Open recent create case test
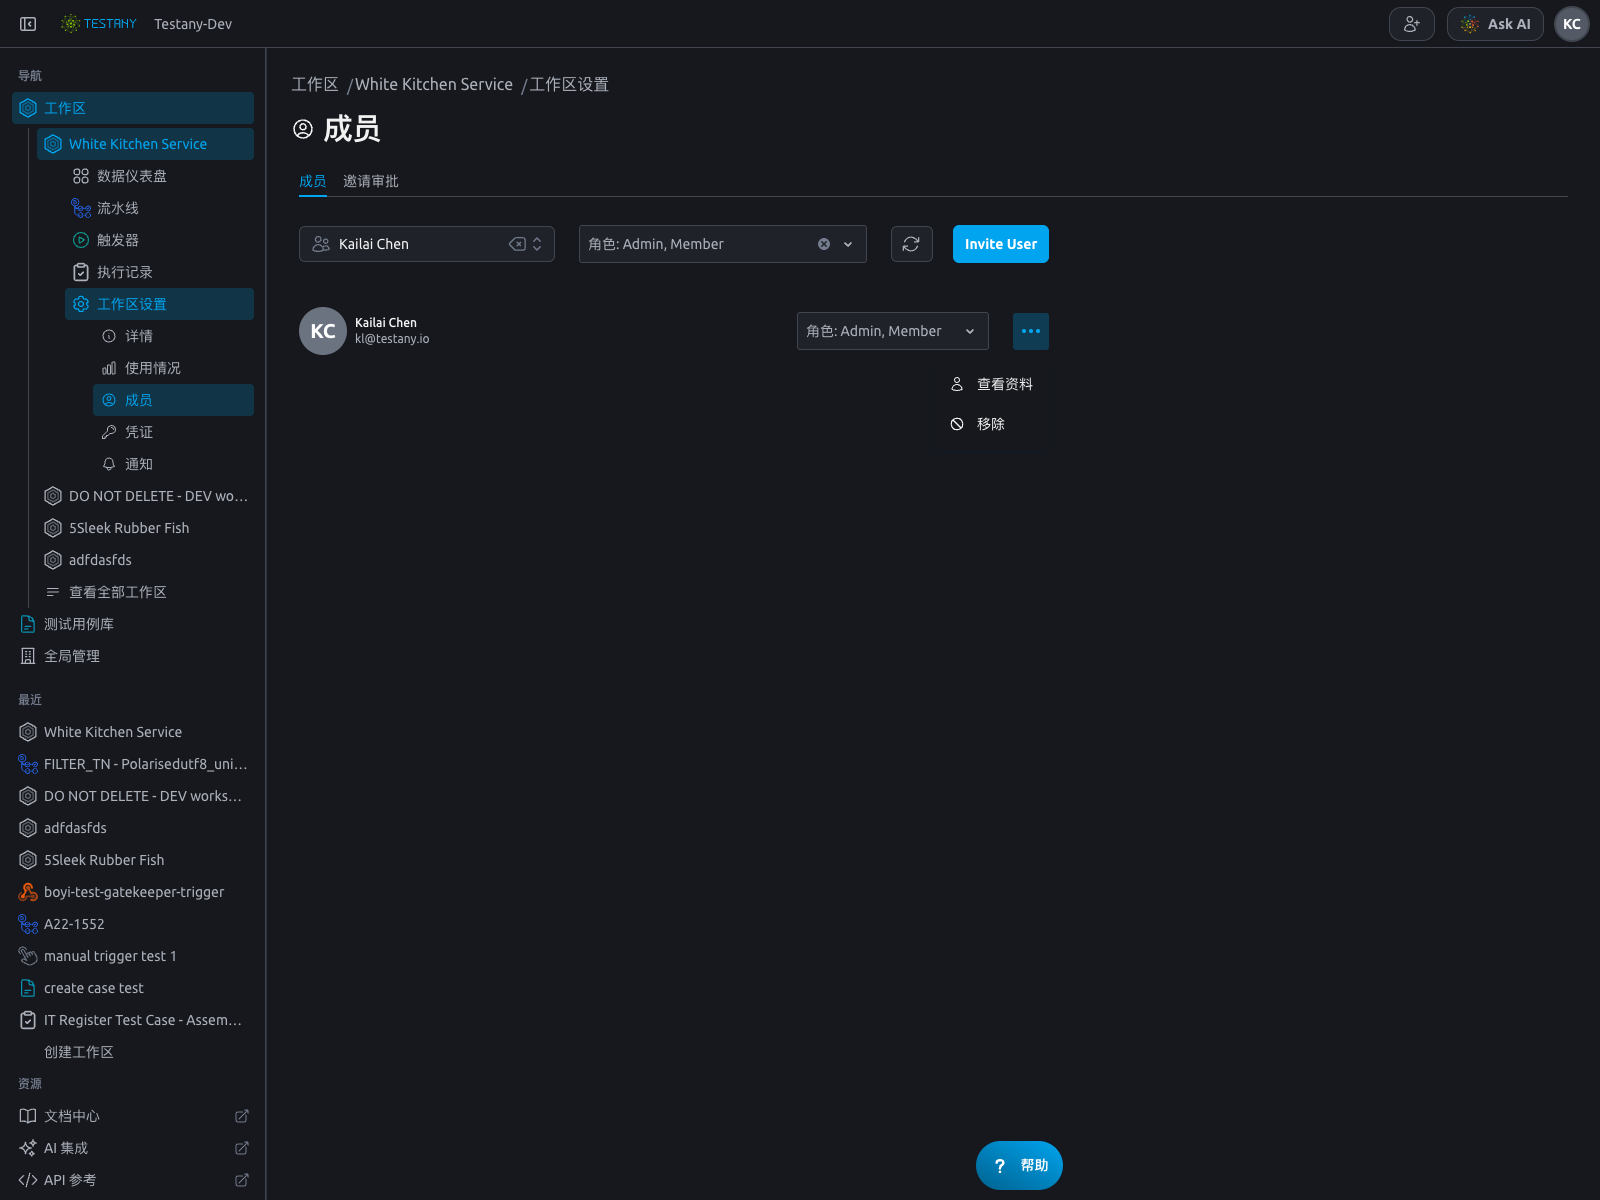 133,988
